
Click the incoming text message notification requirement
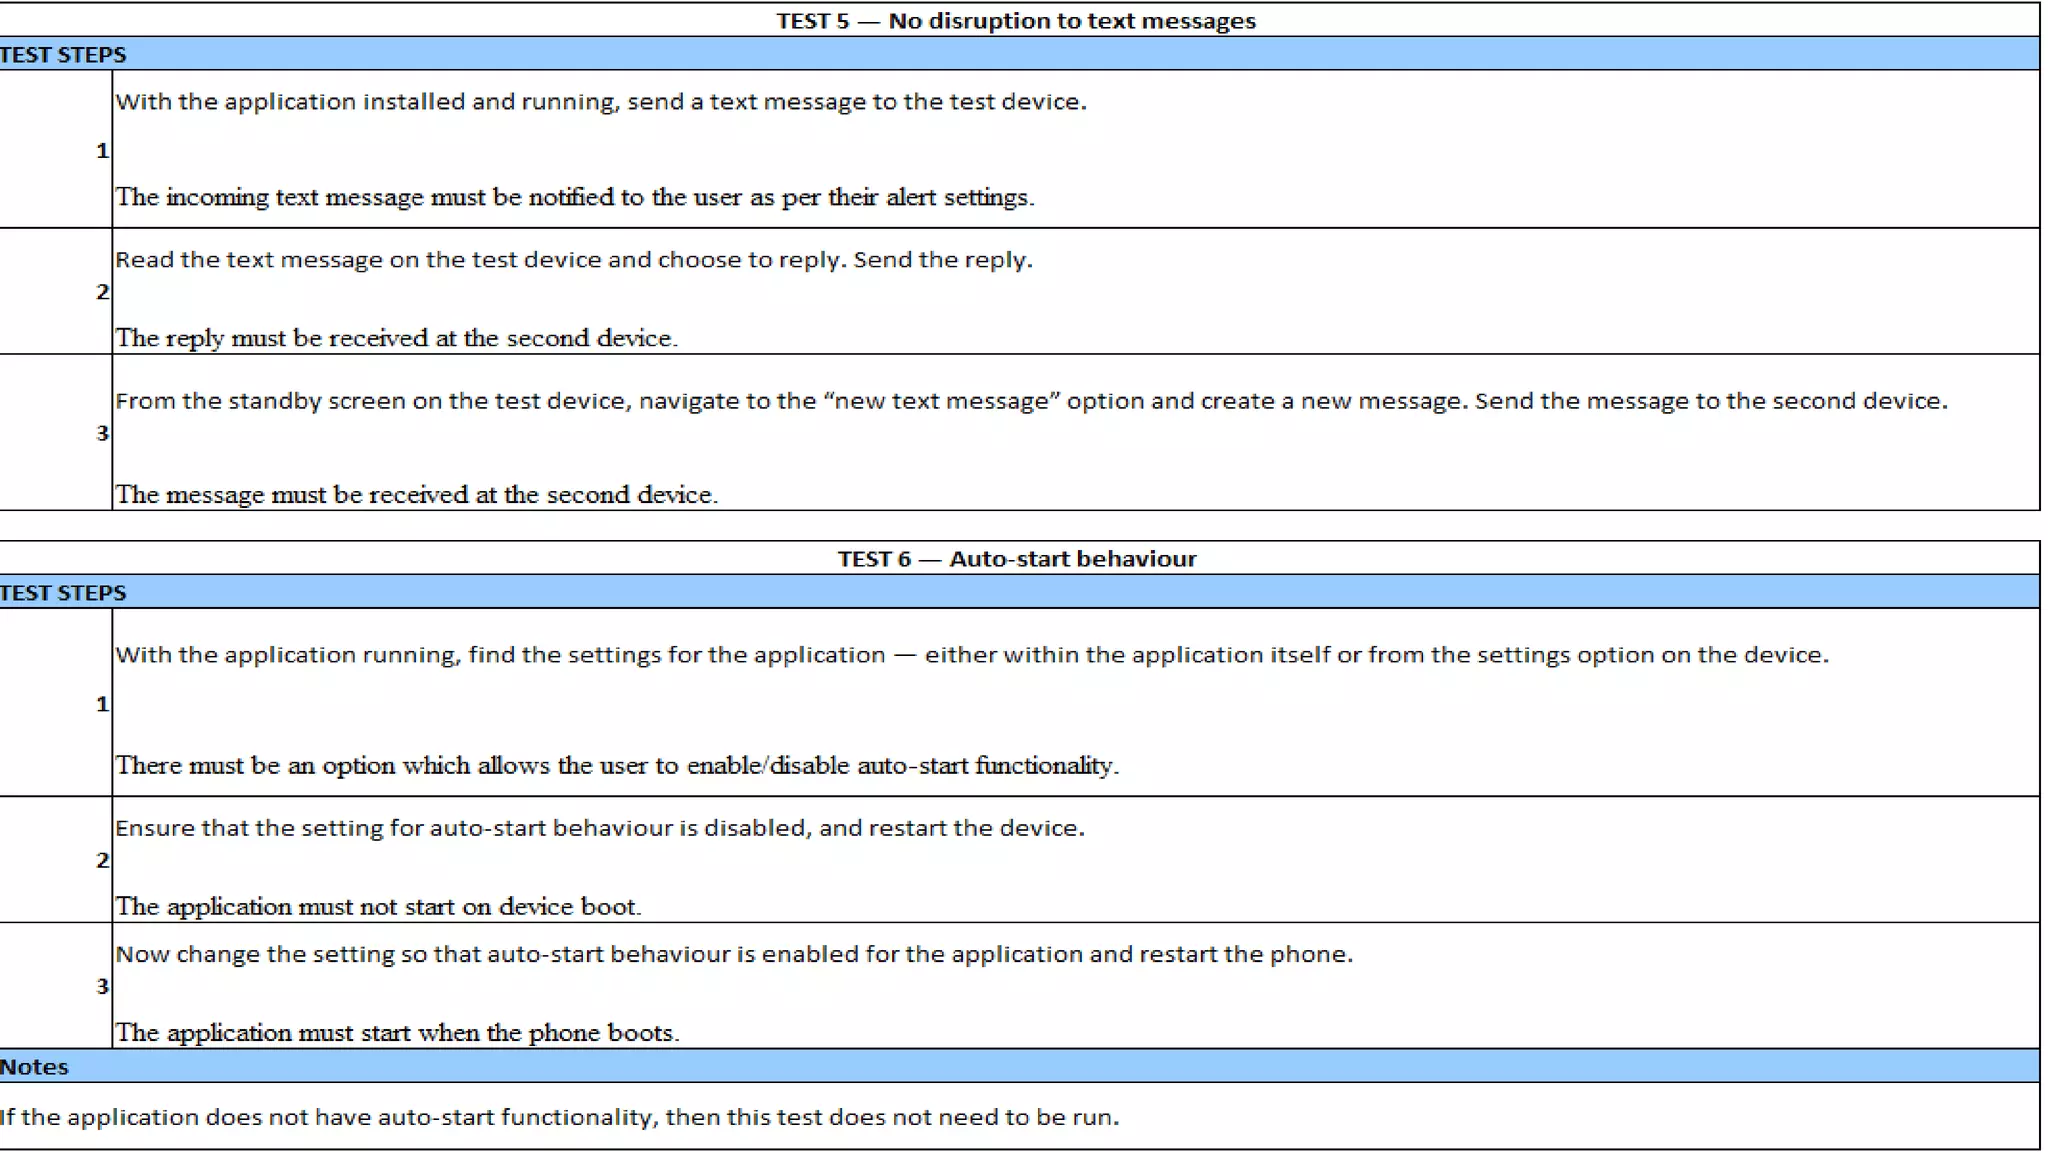click(x=575, y=197)
